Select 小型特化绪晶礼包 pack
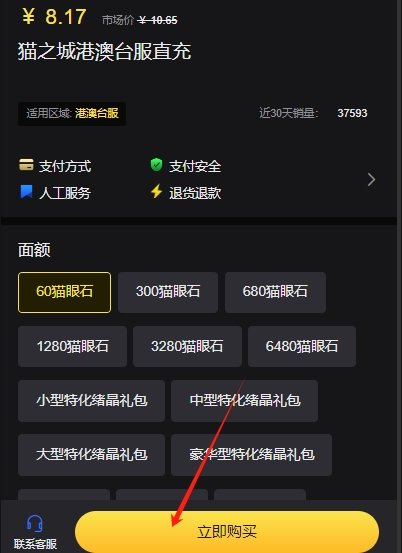Viewport: 402px width, 553px height. tap(91, 401)
